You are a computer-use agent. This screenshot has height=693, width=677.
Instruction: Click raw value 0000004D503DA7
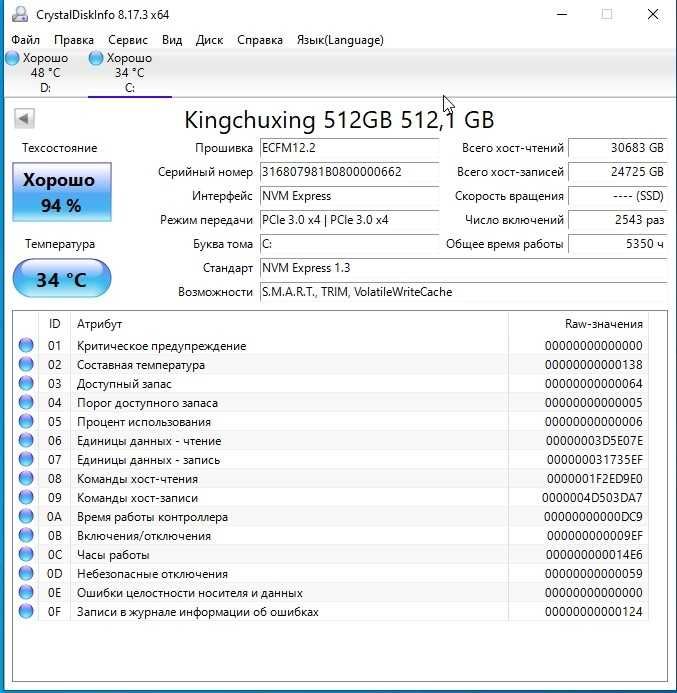pos(592,498)
